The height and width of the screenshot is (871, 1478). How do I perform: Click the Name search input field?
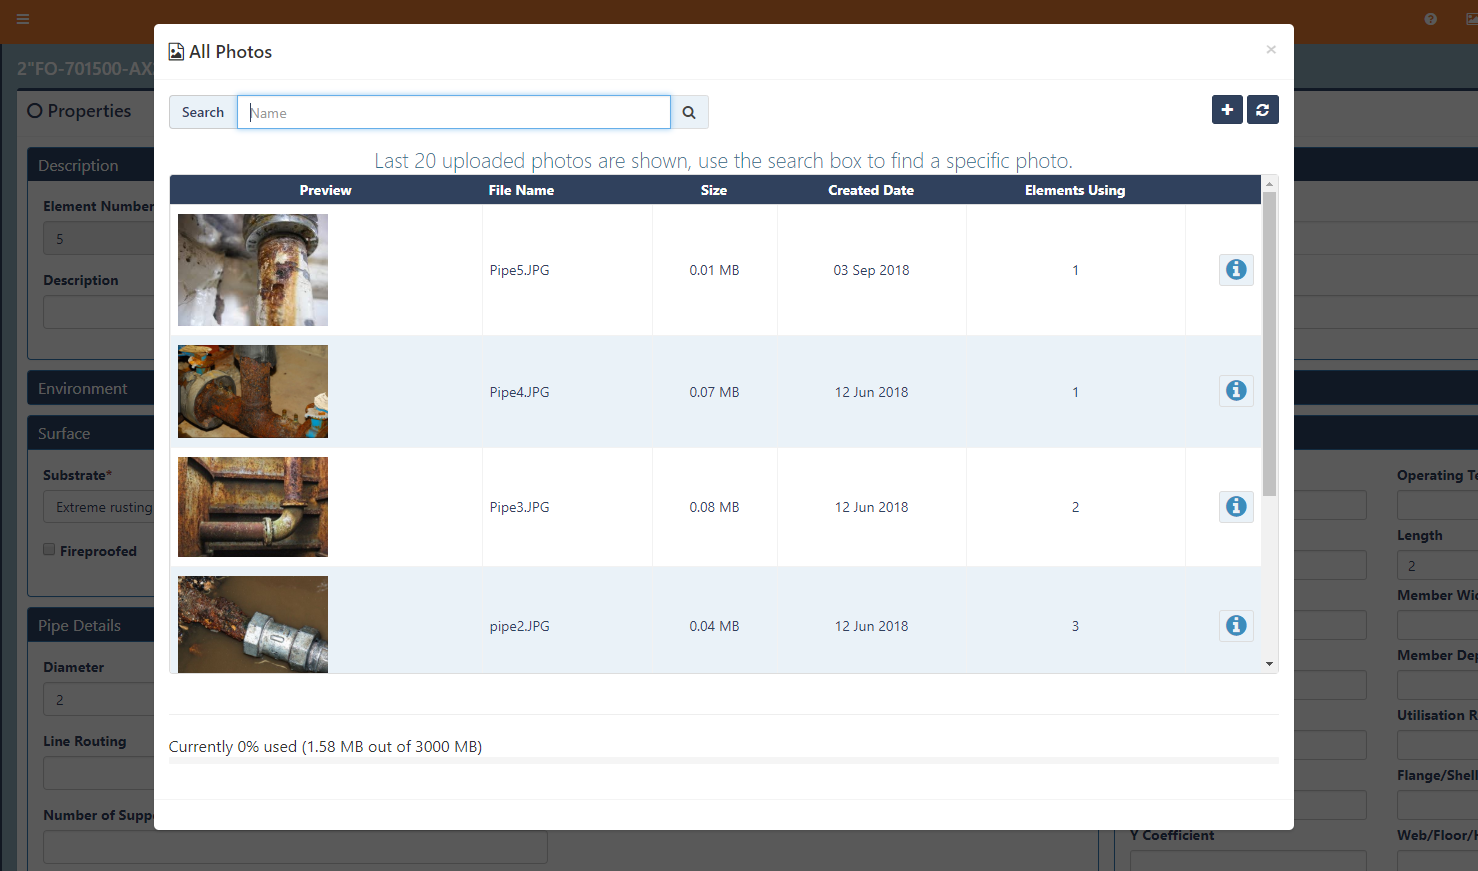(x=454, y=113)
